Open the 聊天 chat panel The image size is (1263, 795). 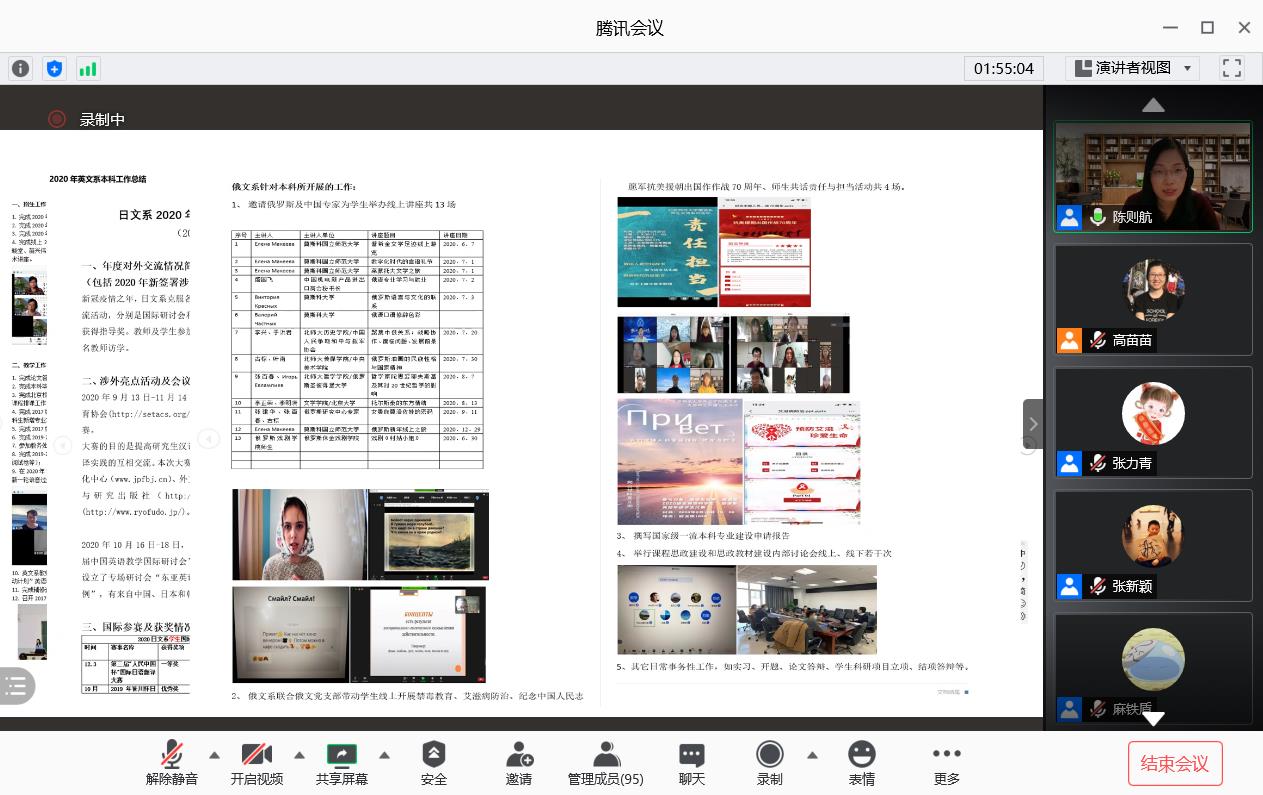click(x=692, y=763)
